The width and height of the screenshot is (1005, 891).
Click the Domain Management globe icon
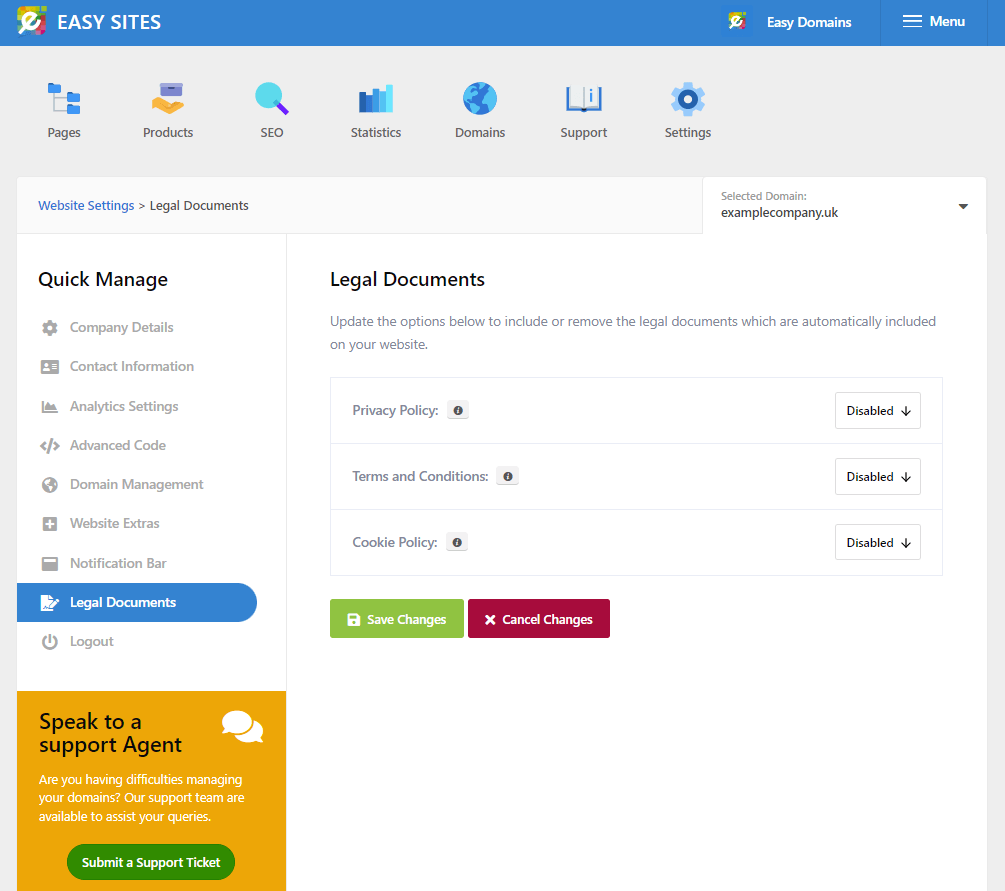(50, 485)
